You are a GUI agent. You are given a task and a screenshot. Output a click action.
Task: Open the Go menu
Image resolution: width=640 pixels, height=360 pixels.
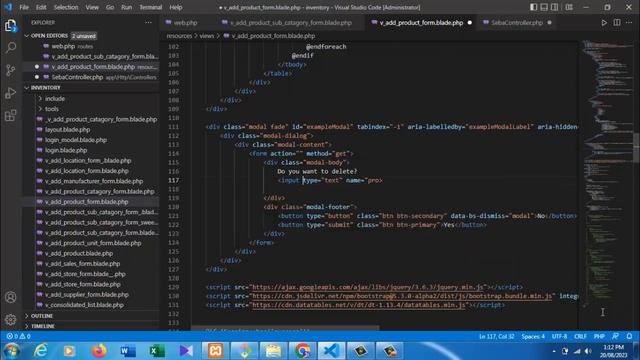(110, 7)
